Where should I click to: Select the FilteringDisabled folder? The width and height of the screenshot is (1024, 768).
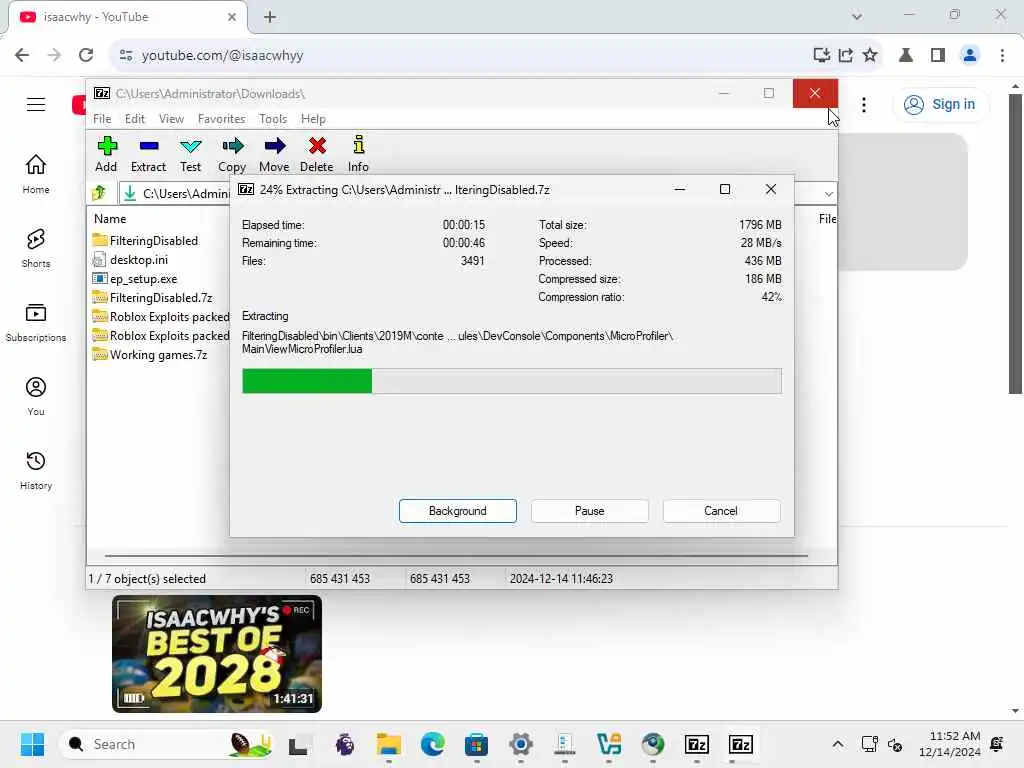(145, 240)
